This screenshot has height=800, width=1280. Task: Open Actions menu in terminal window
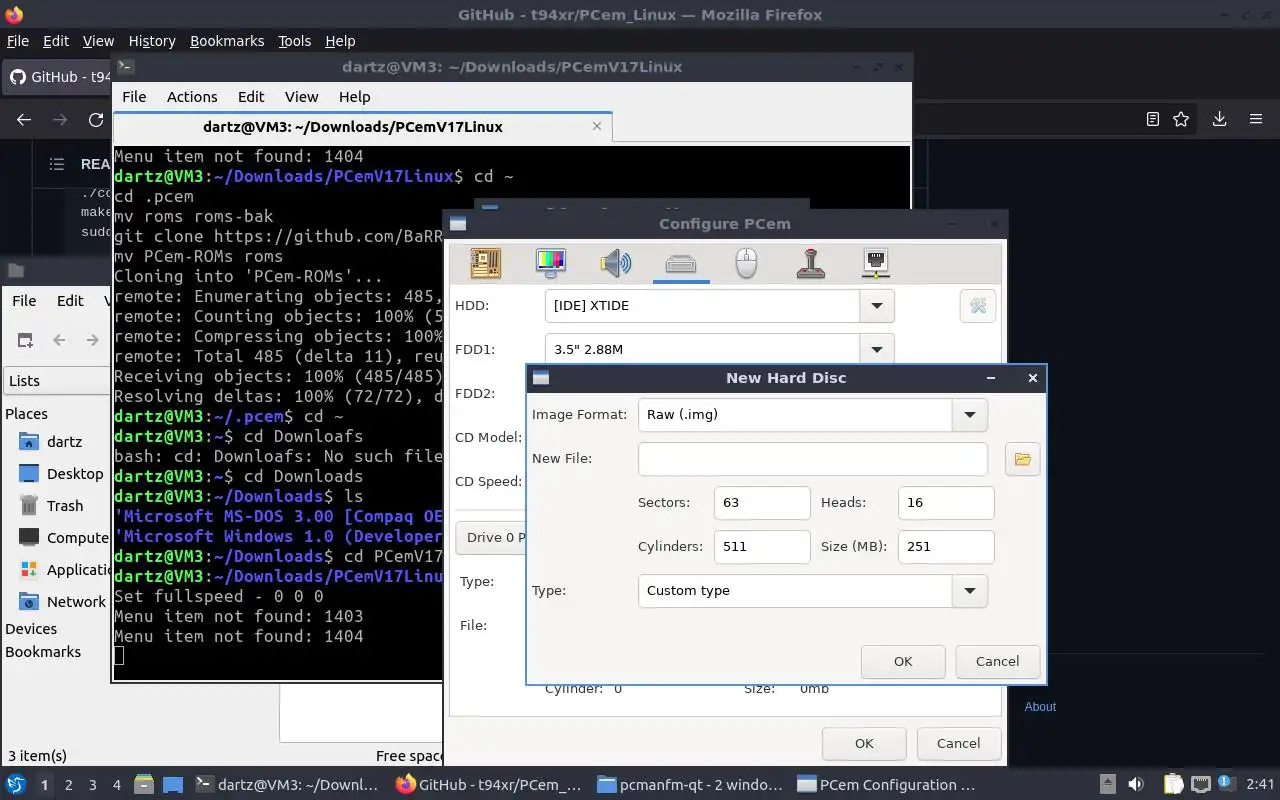click(x=192, y=97)
